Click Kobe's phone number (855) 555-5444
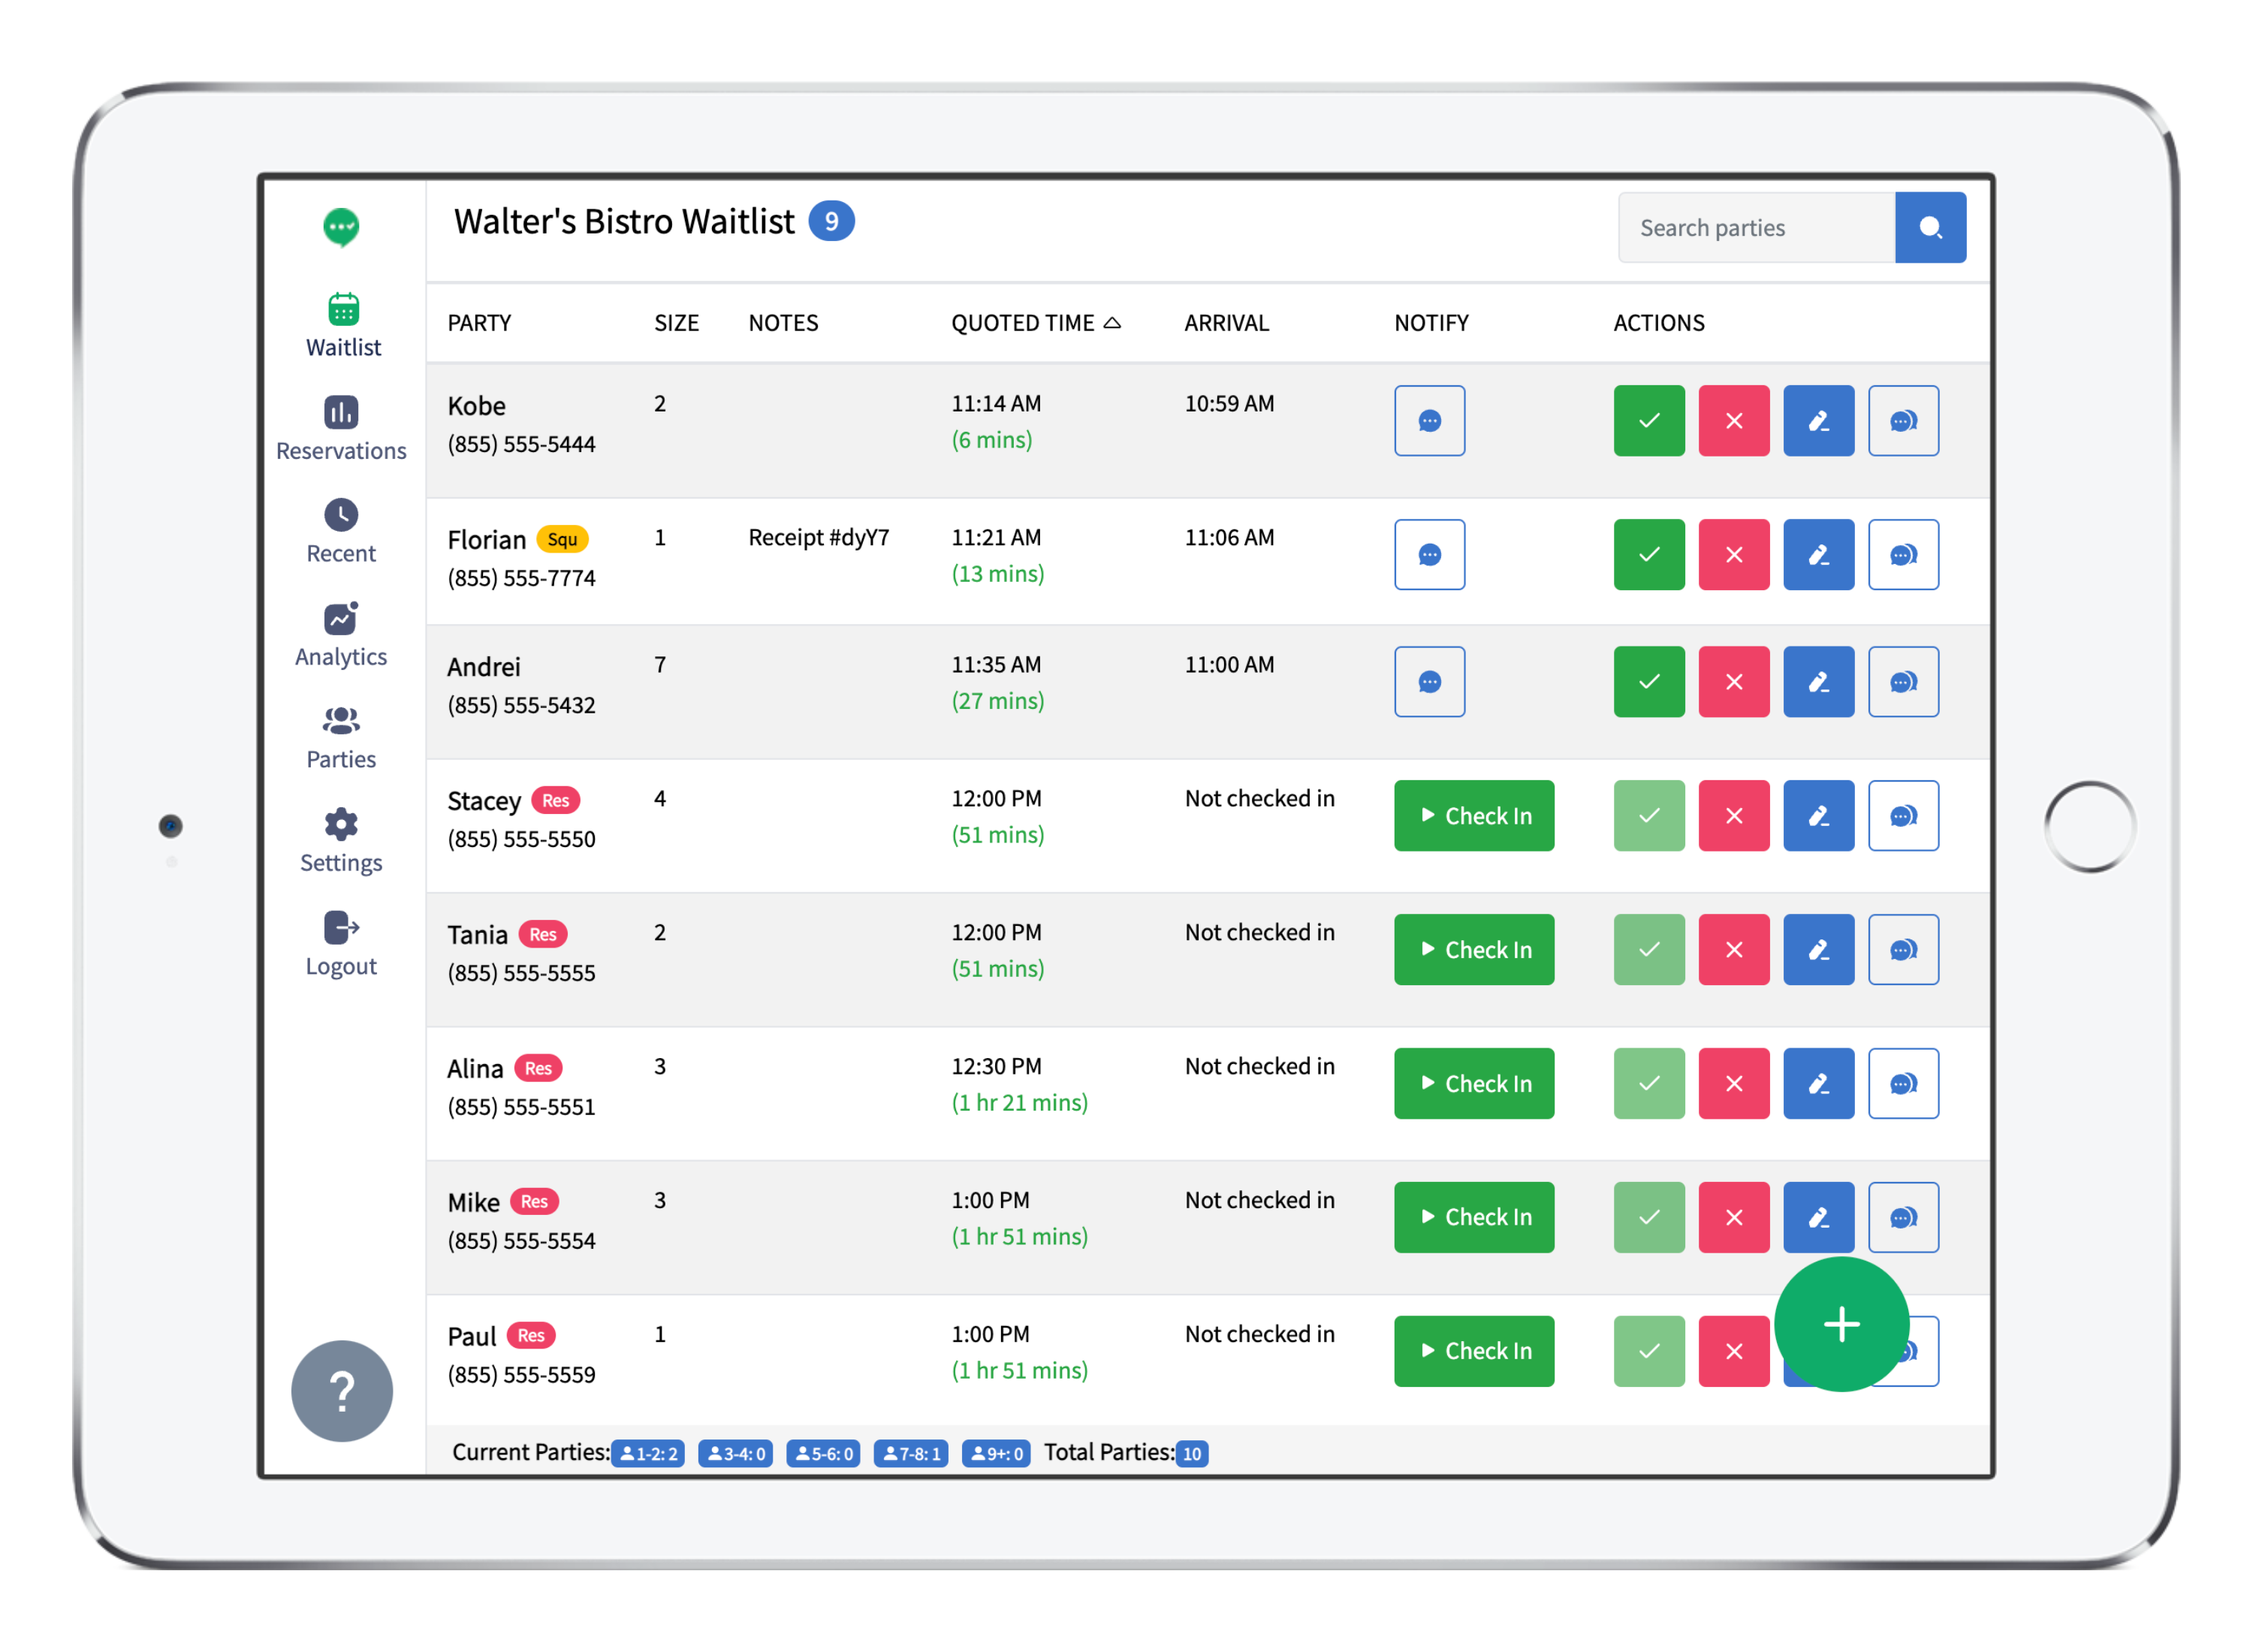2253x1652 pixels. pyautogui.click(x=522, y=444)
